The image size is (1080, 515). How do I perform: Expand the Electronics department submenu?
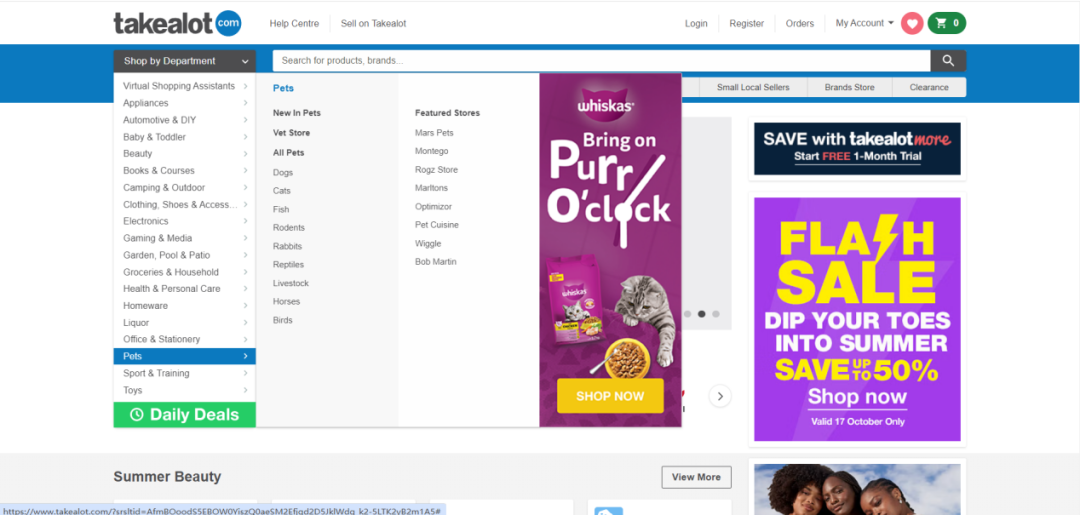click(x=185, y=221)
